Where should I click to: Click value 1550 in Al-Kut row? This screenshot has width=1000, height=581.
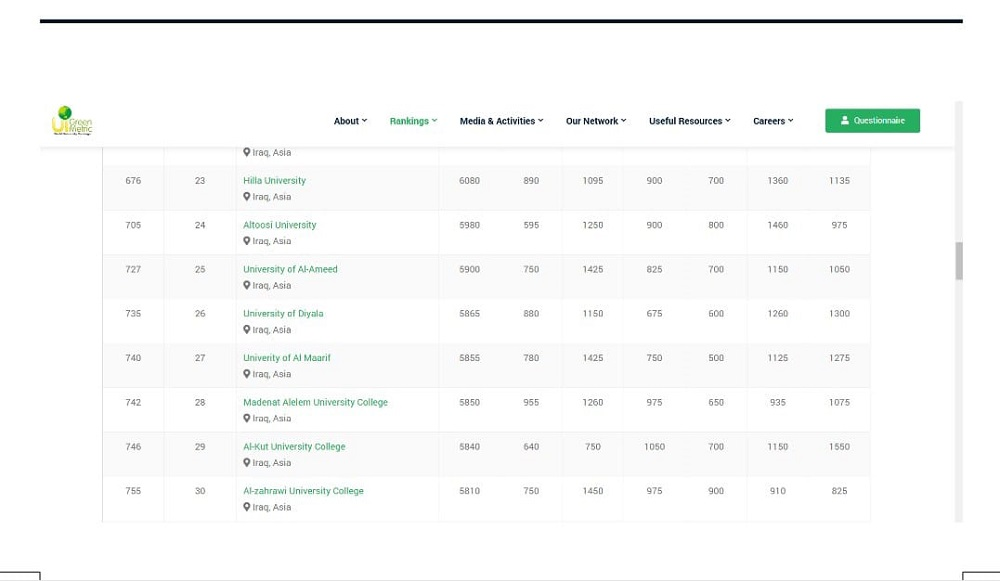[x=839, y=446]
